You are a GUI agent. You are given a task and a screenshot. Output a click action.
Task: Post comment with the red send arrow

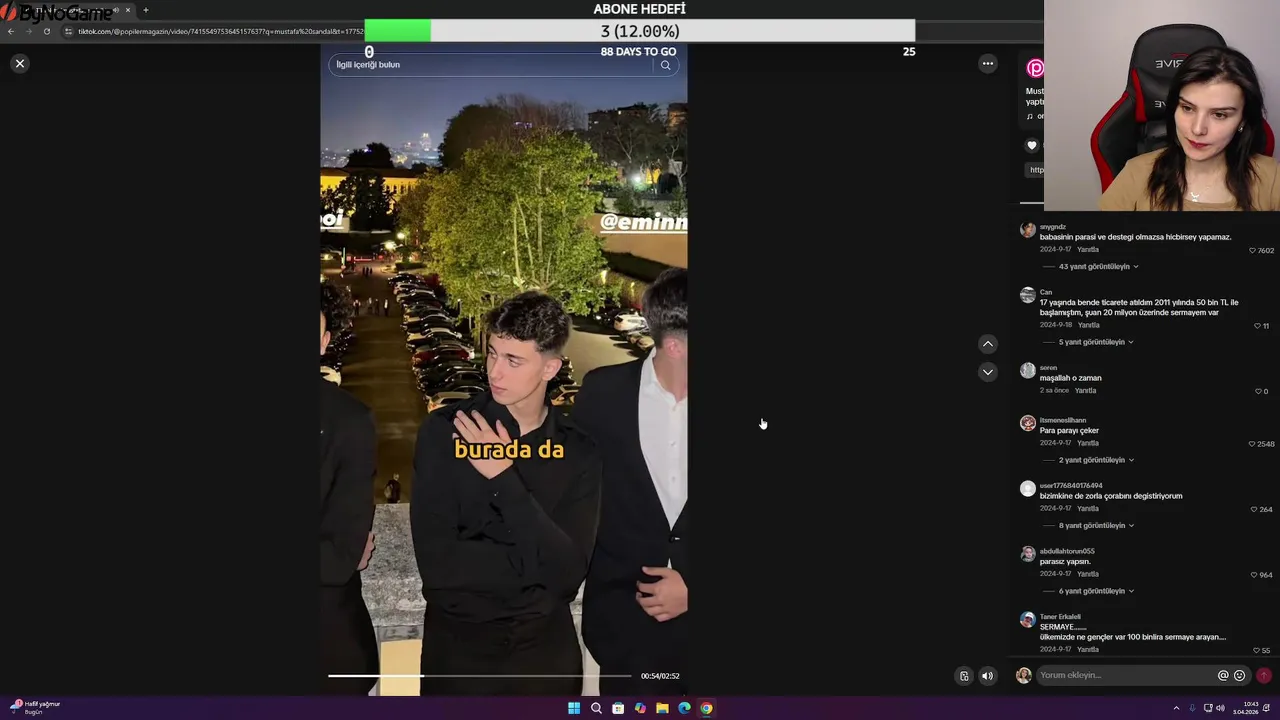click(x=1264, y=676)
